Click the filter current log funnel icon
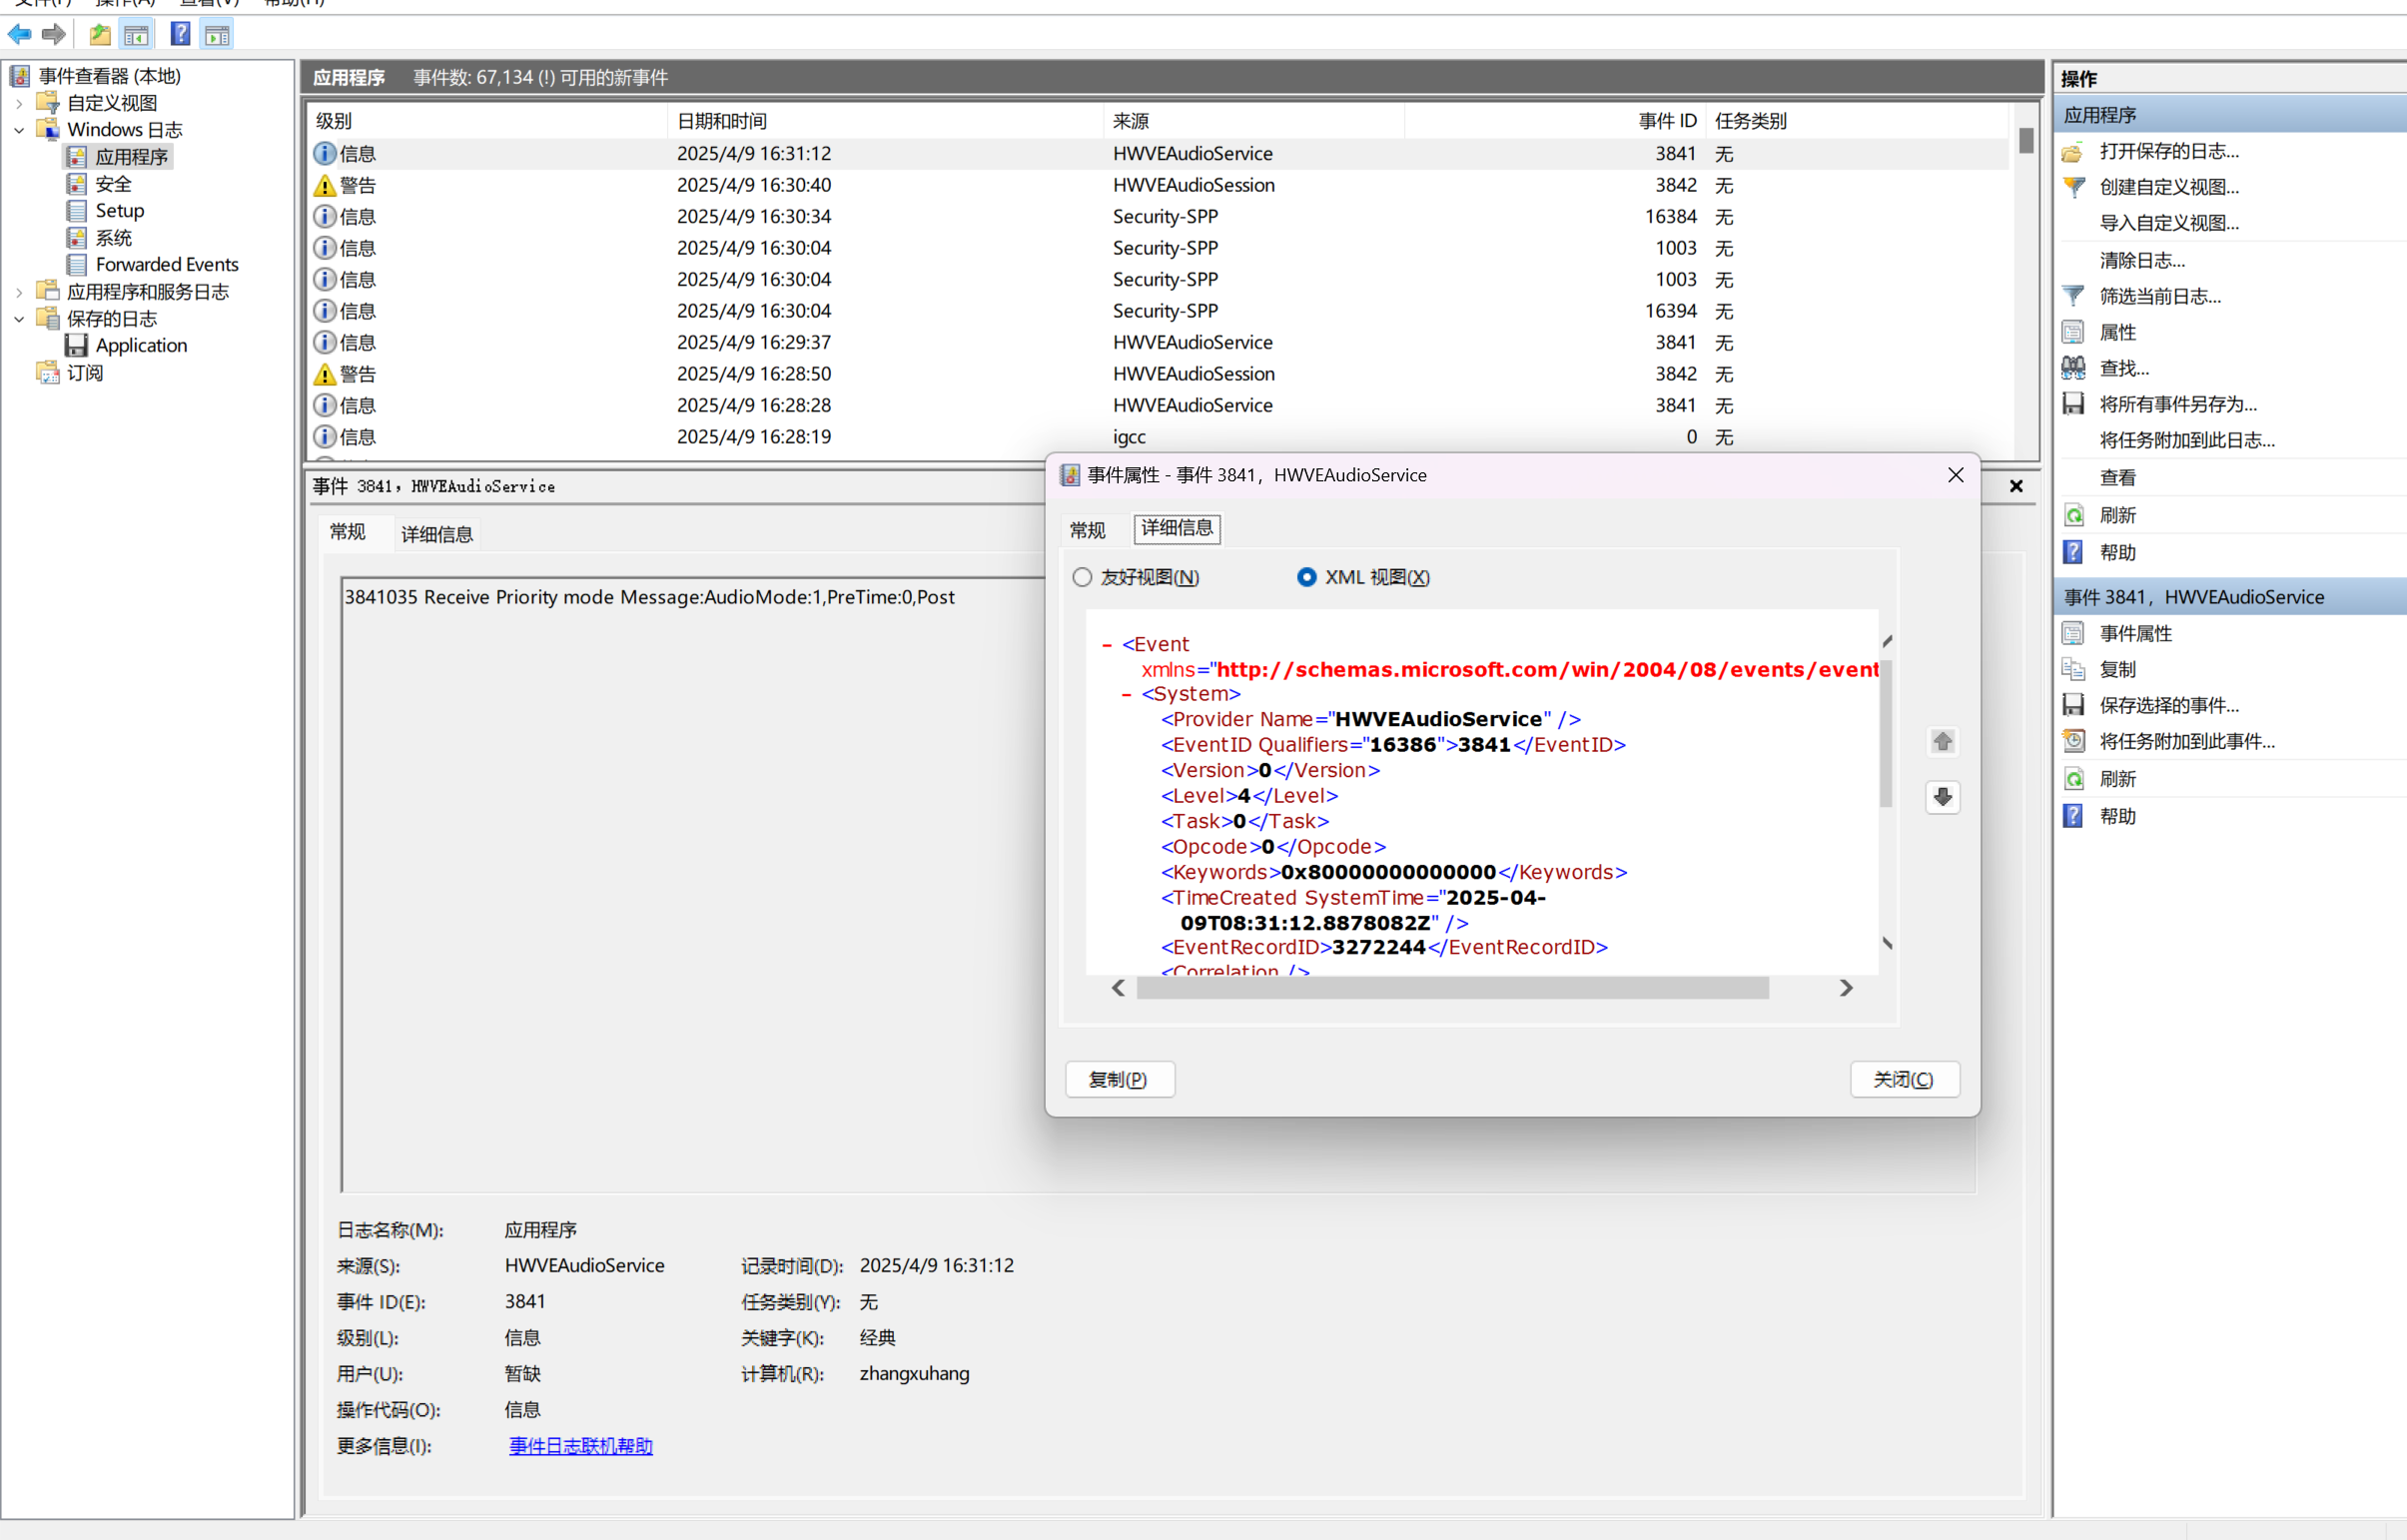The width and height of the screenshot is (2407, 1540). 2073,296
